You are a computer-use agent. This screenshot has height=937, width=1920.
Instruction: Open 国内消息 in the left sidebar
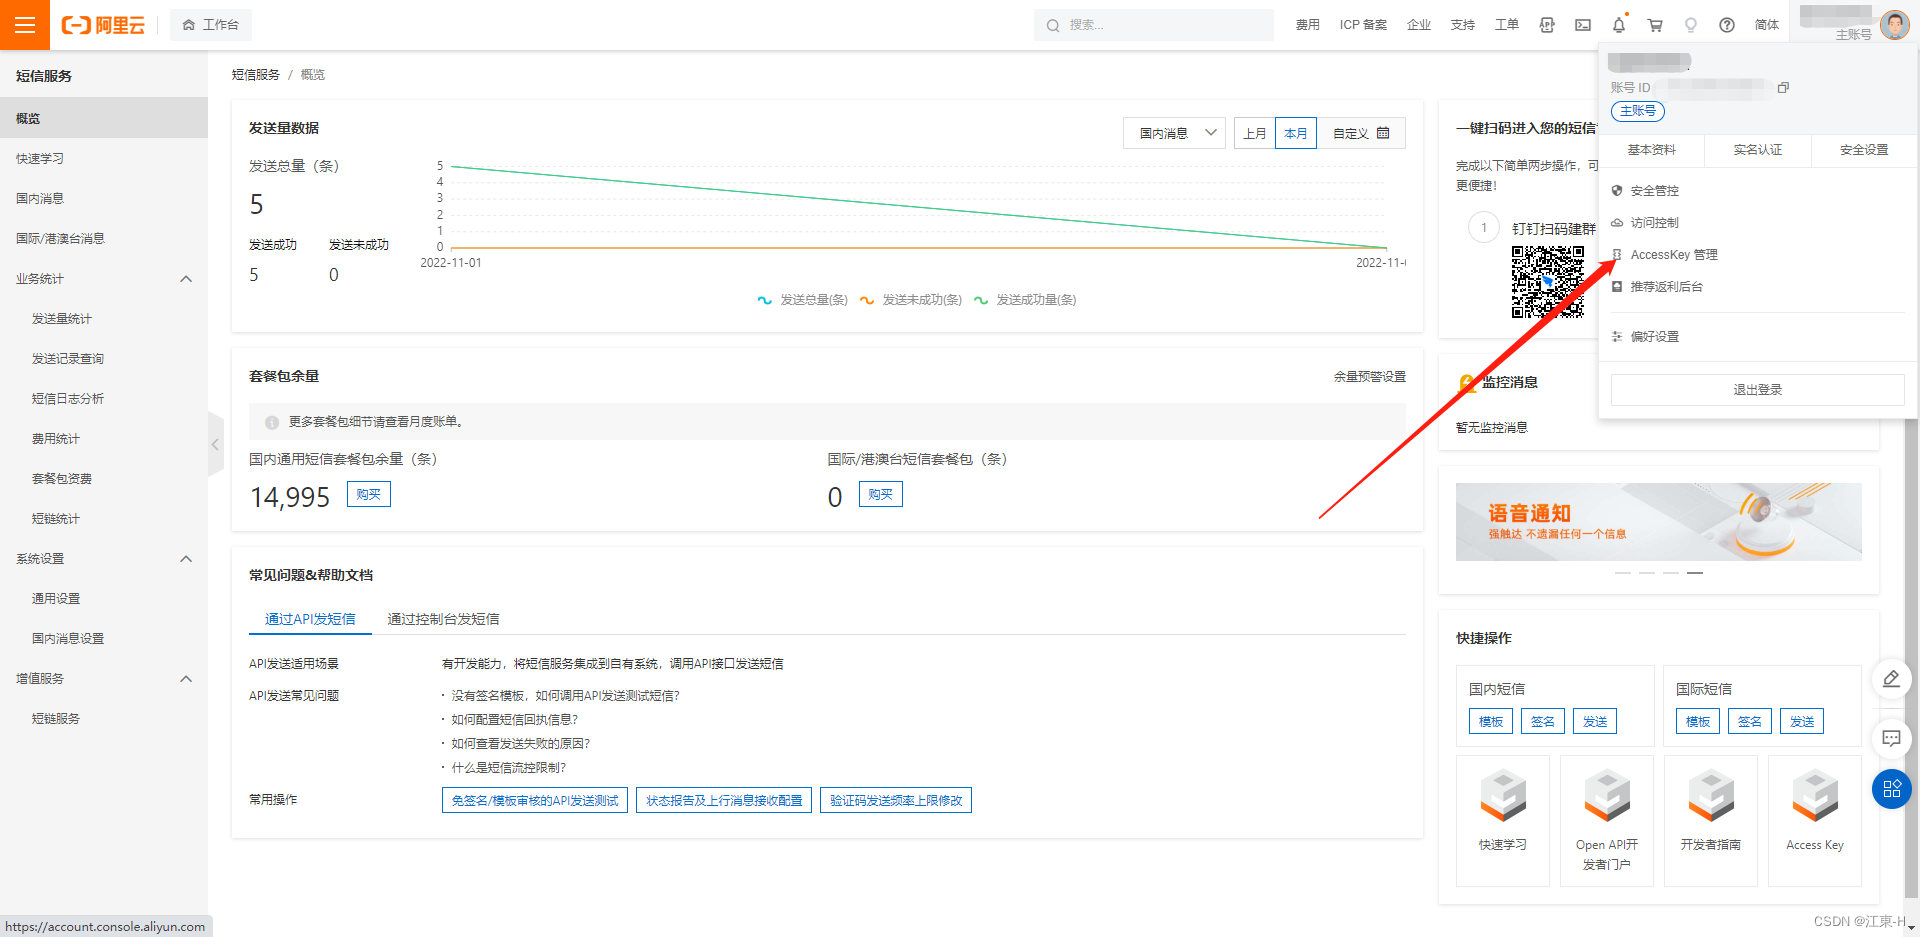coord(104,198)
